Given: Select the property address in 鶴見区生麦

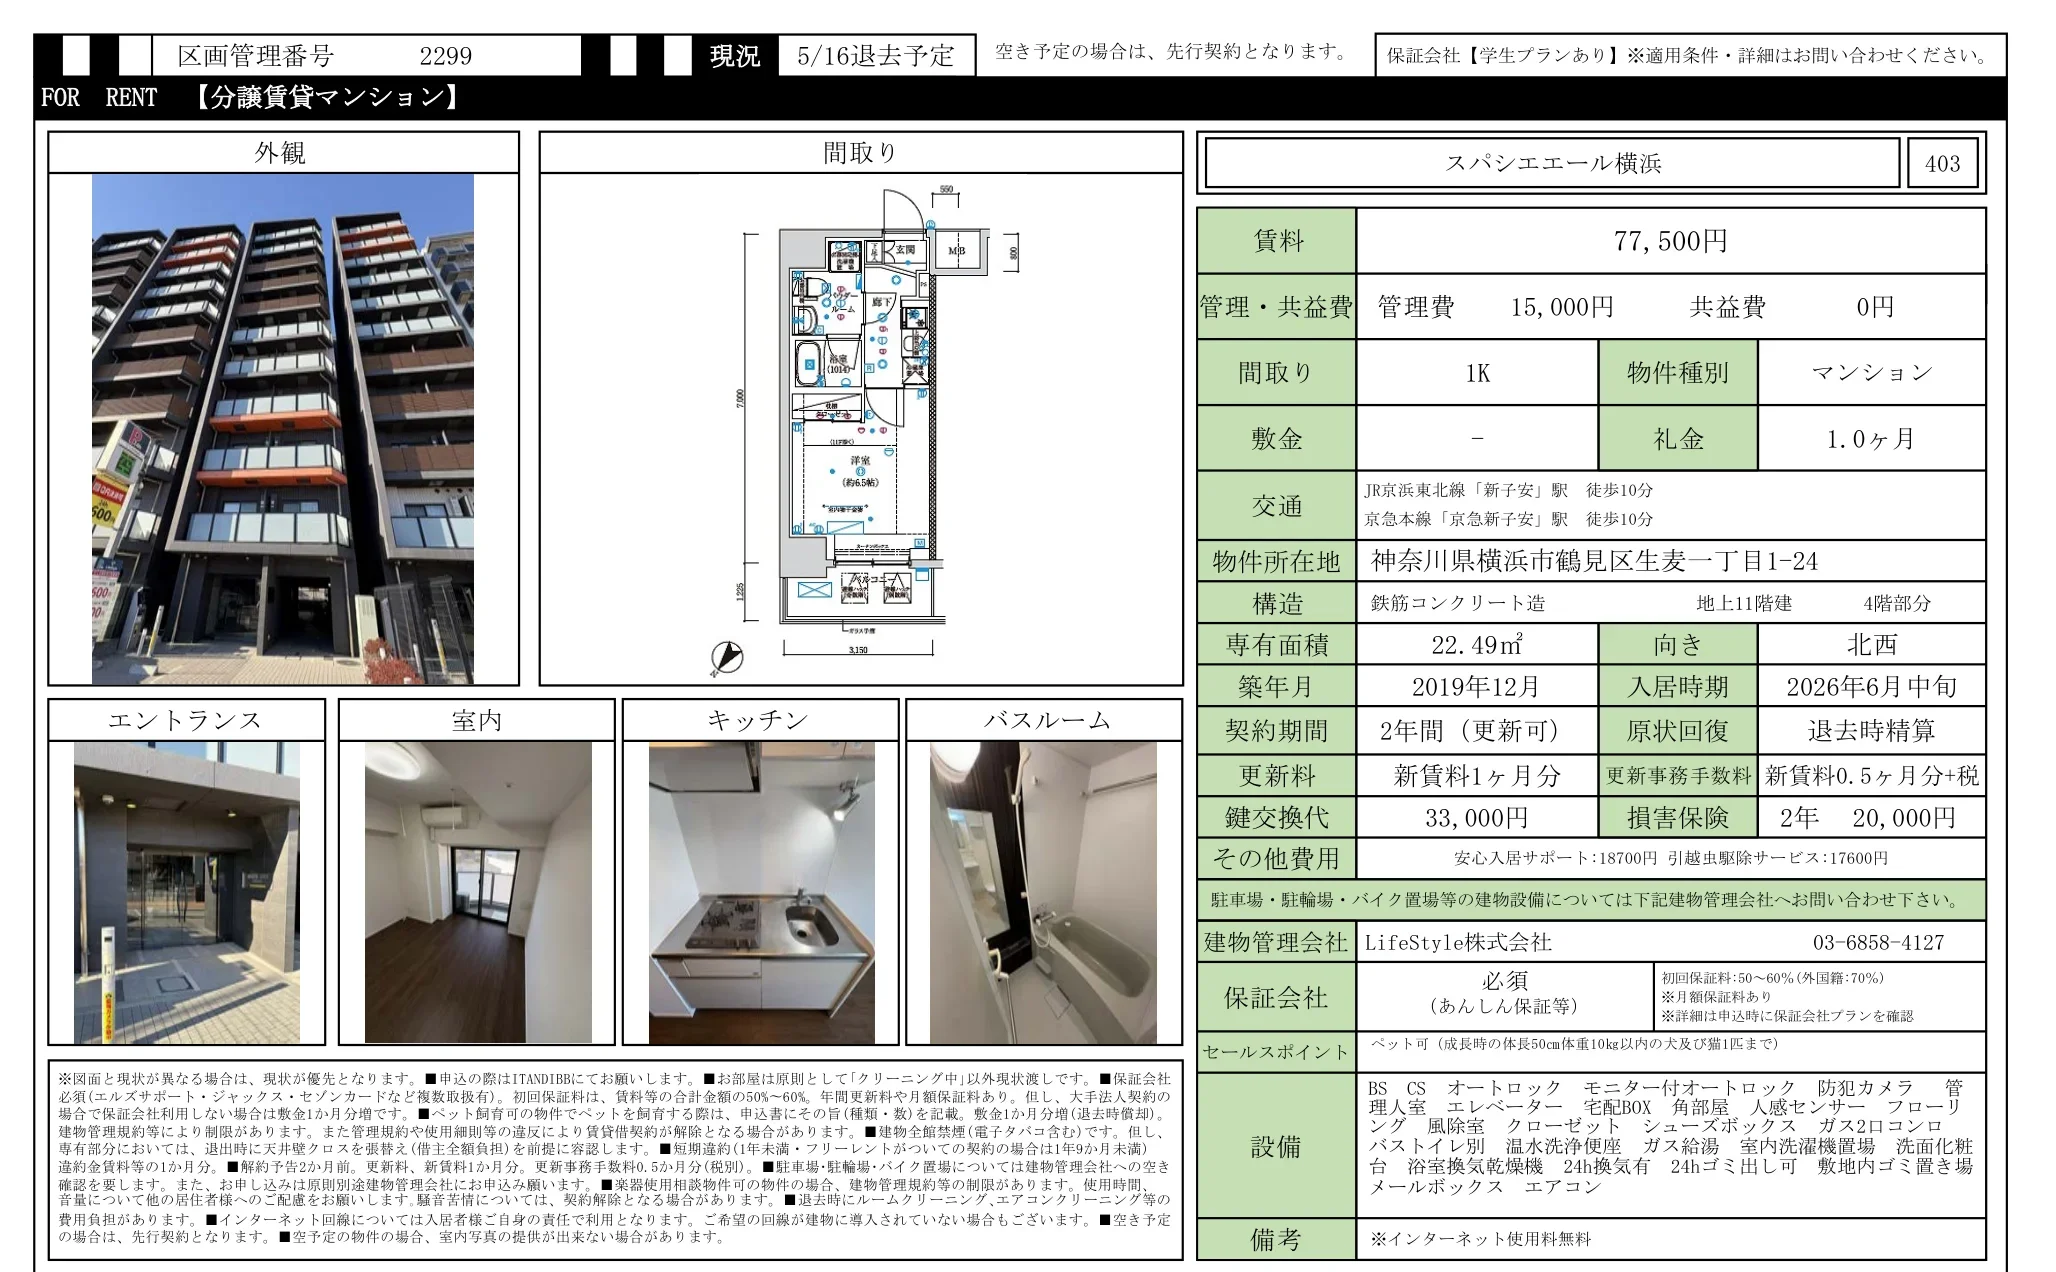Looking at the screenshot, I should pos(1594,561).
